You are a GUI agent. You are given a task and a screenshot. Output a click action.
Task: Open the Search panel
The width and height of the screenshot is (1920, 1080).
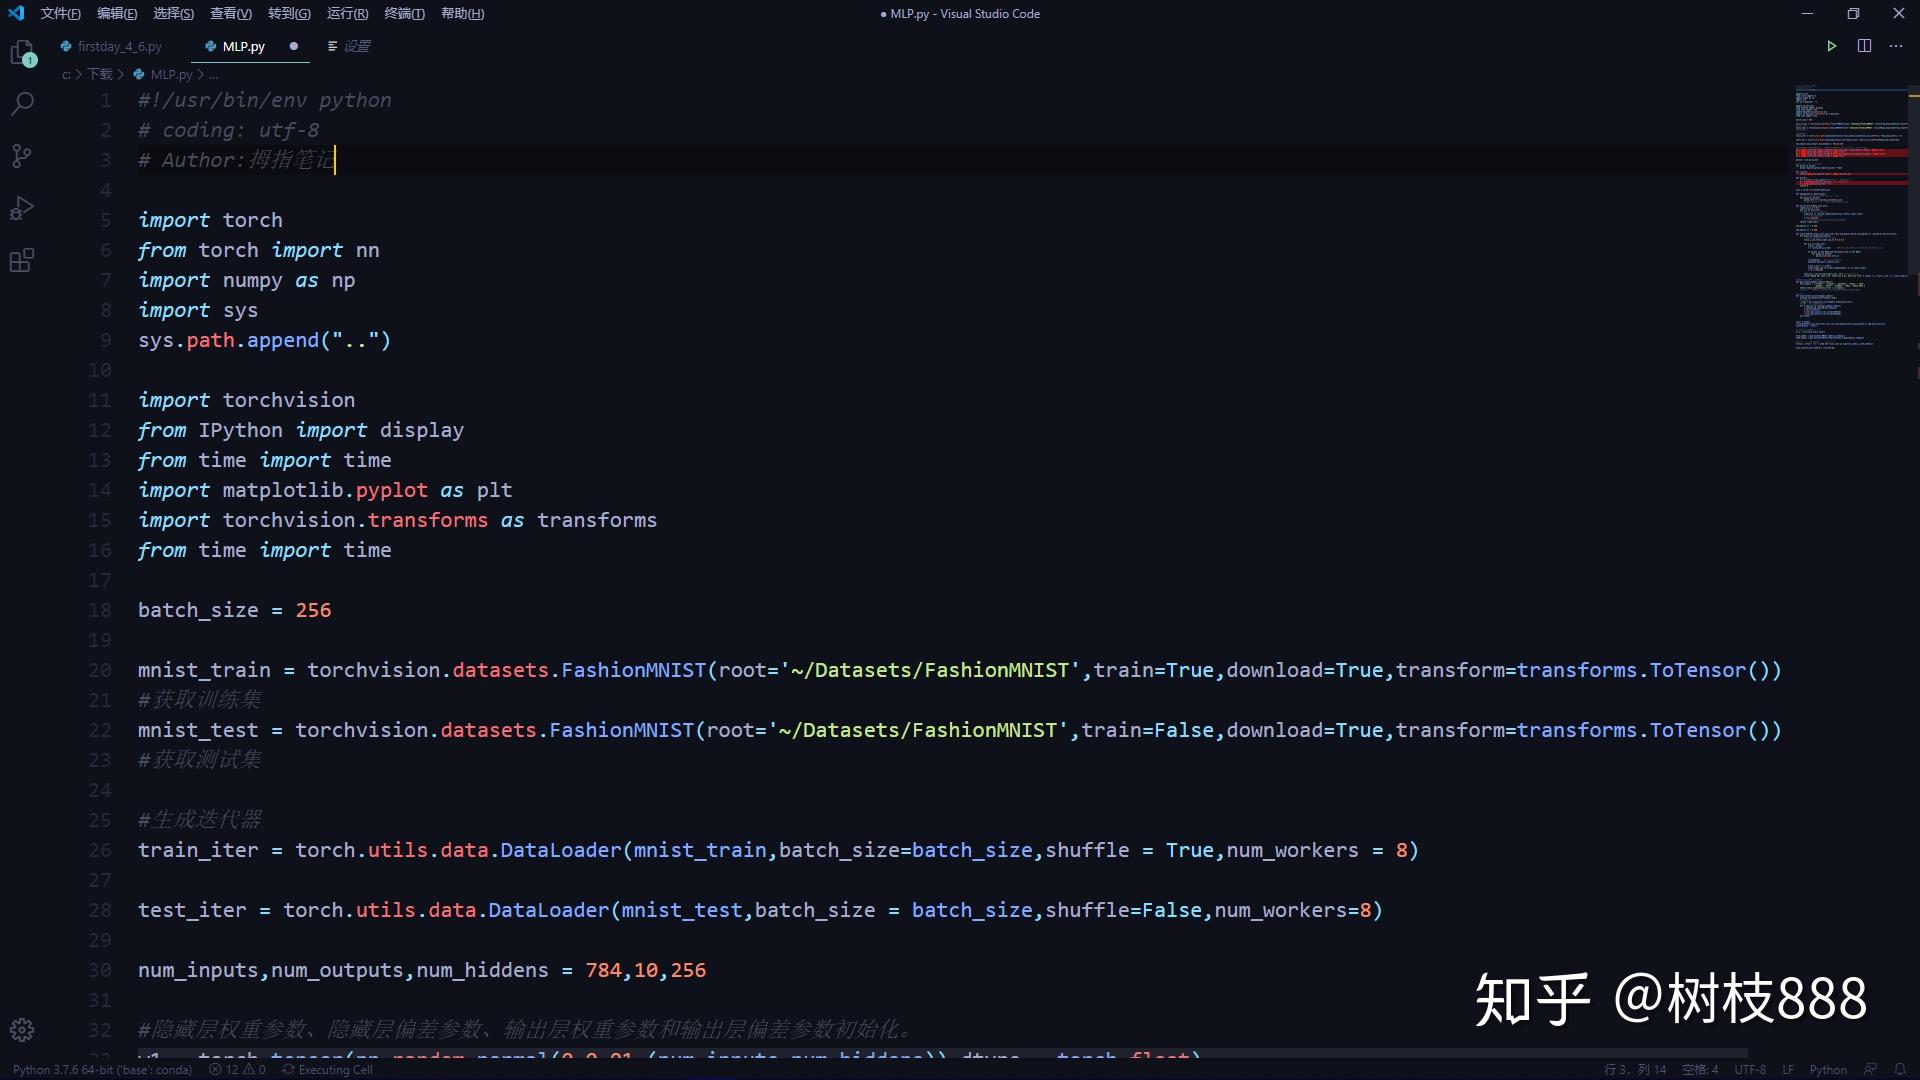22,103
